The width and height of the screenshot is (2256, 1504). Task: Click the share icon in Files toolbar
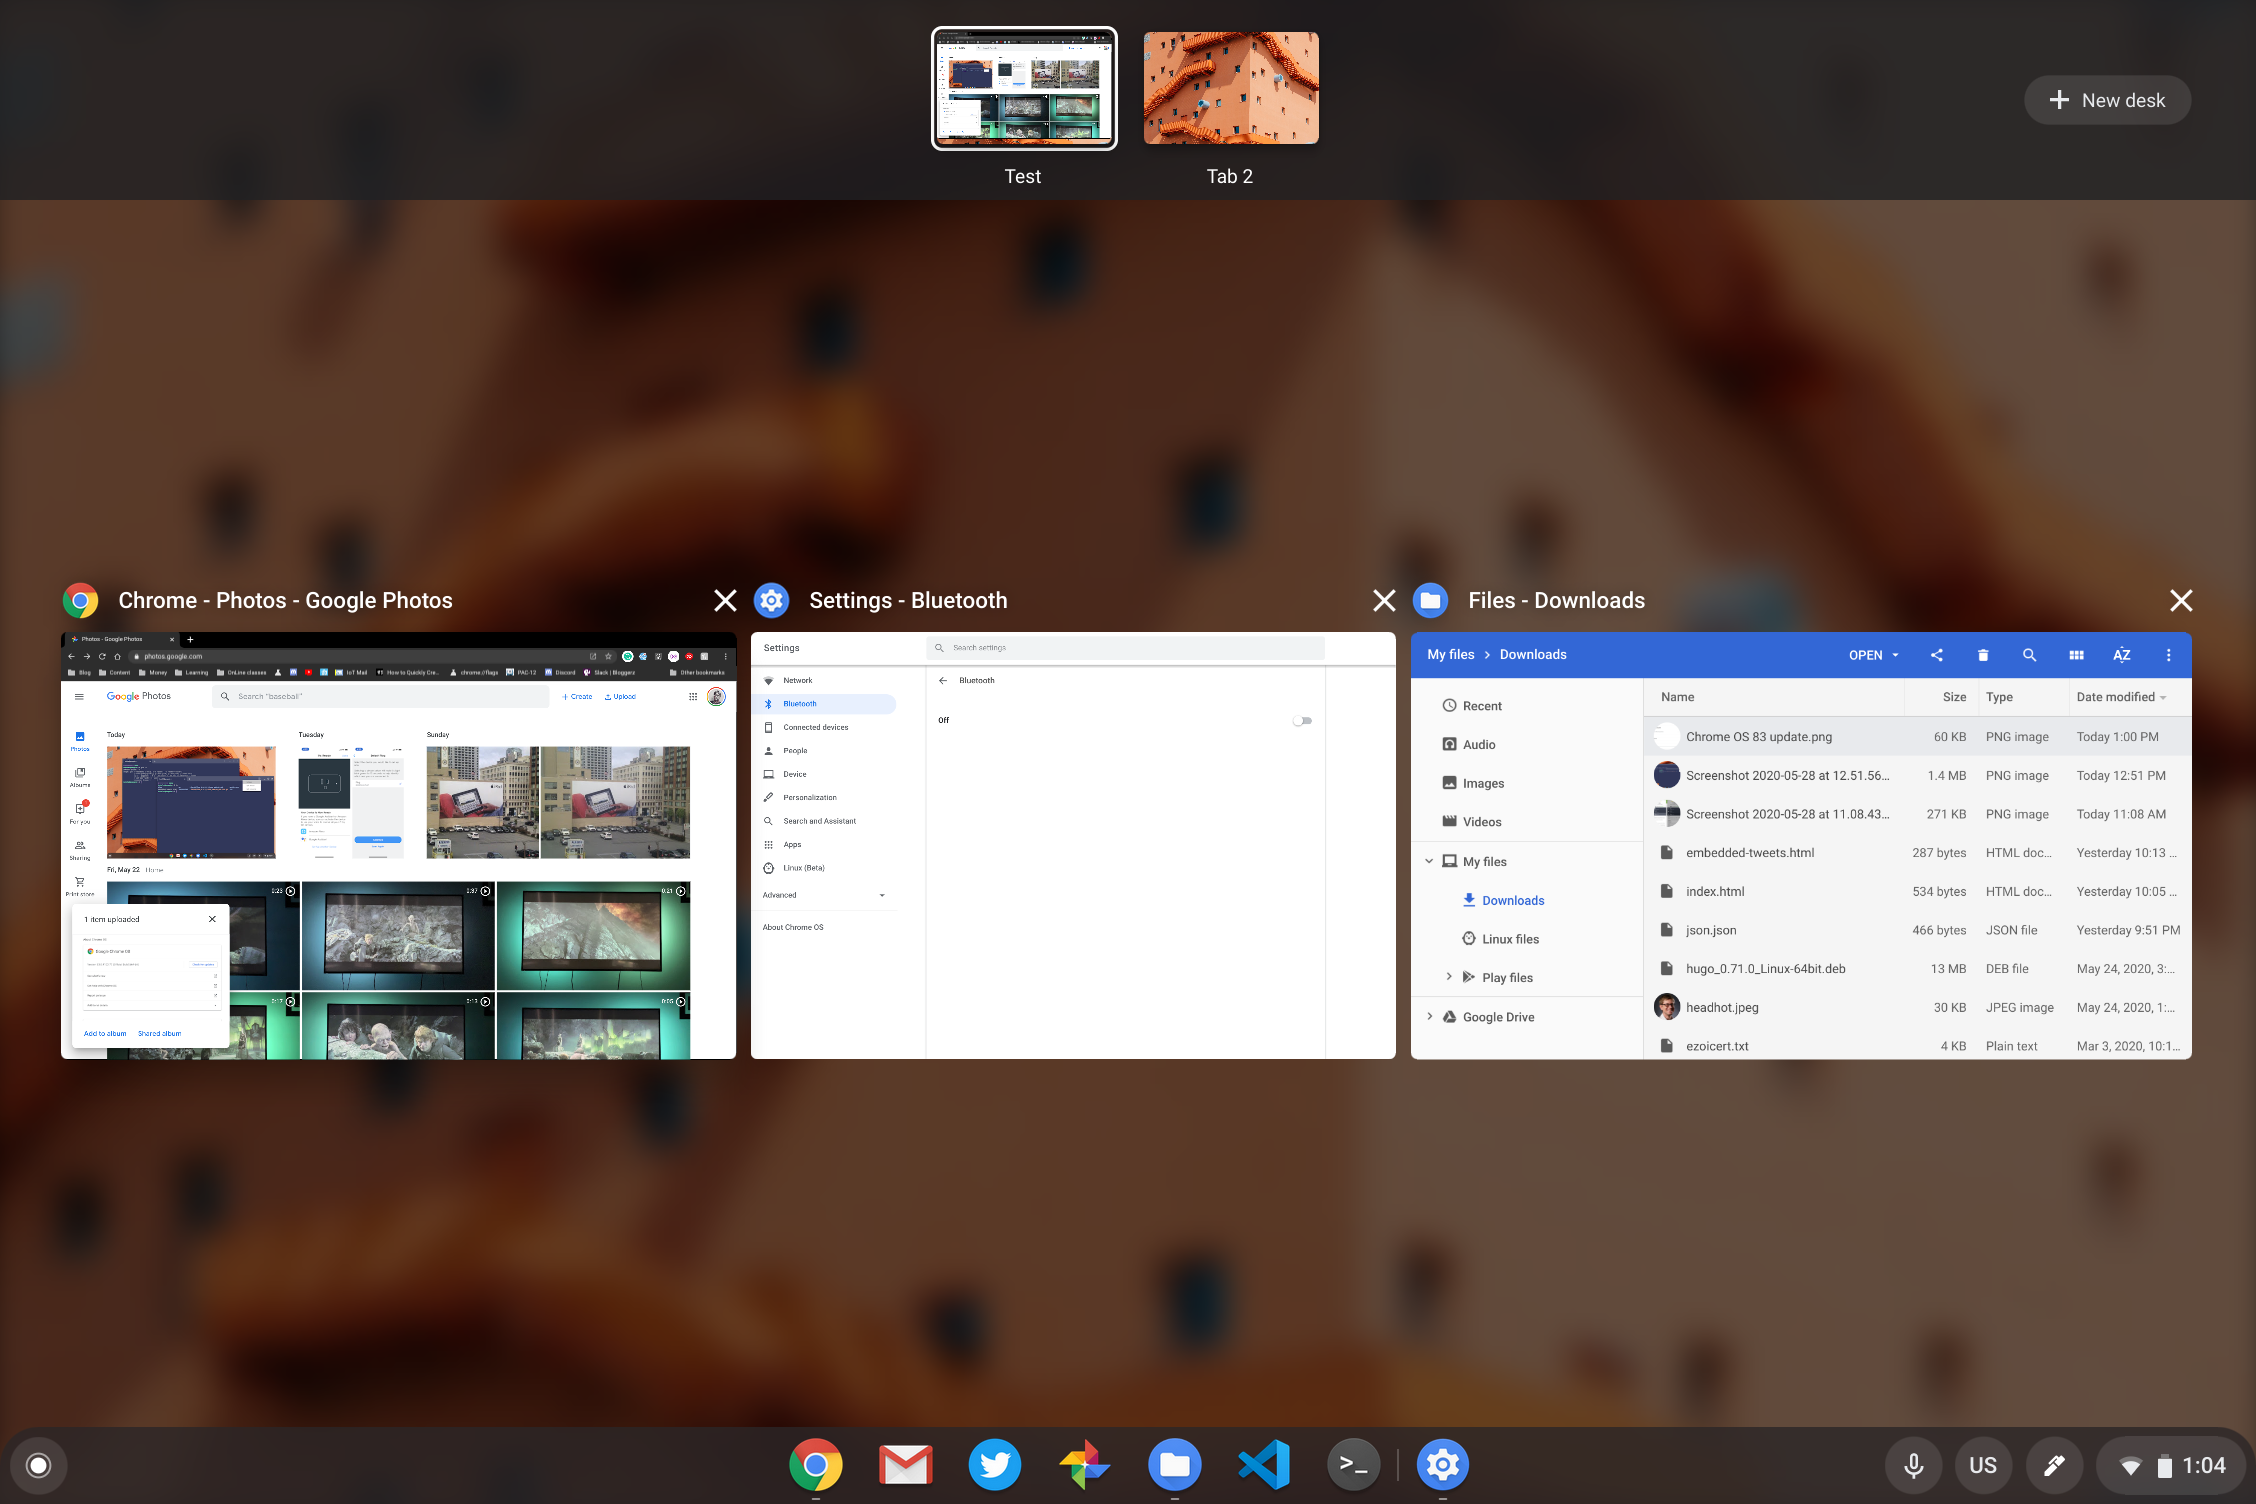pyautogui.click(x=1935, y=655)
